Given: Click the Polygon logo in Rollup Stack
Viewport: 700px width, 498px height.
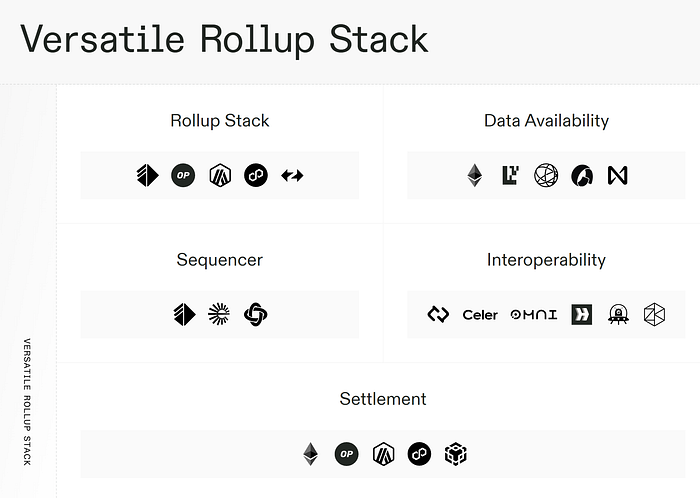Looking at the screenshot, I should (256, 175).
